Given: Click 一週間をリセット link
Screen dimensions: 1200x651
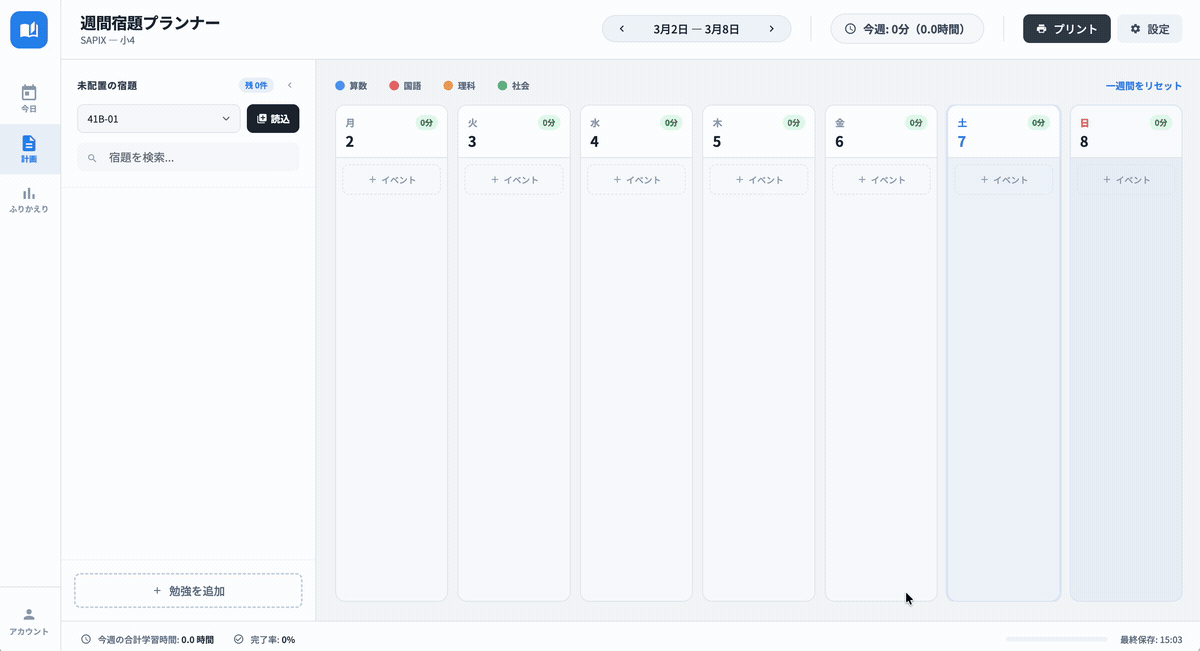Looking at the screenshot, I should click(1143, 86).
